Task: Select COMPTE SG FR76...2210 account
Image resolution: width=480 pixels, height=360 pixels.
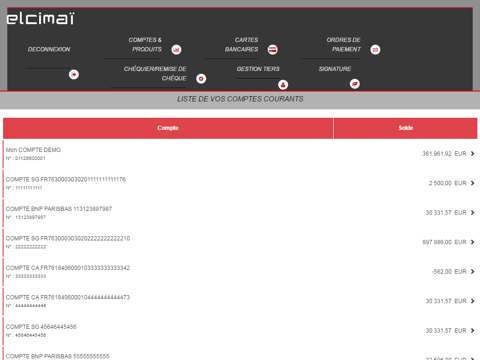Action: (x=68, y=238)
